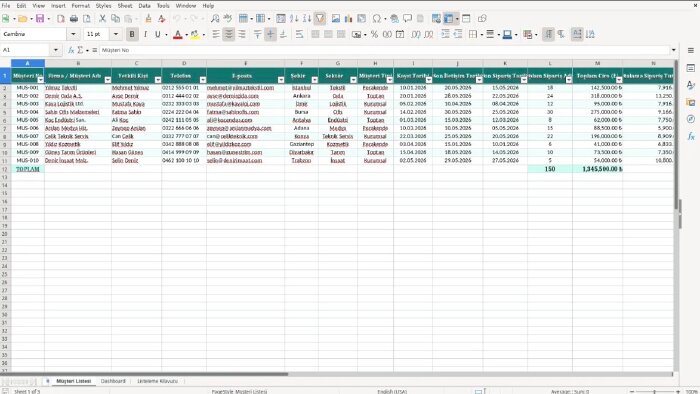Toggle wrap text in cell
The image size is (700, 394).
[x=300, y=34]
